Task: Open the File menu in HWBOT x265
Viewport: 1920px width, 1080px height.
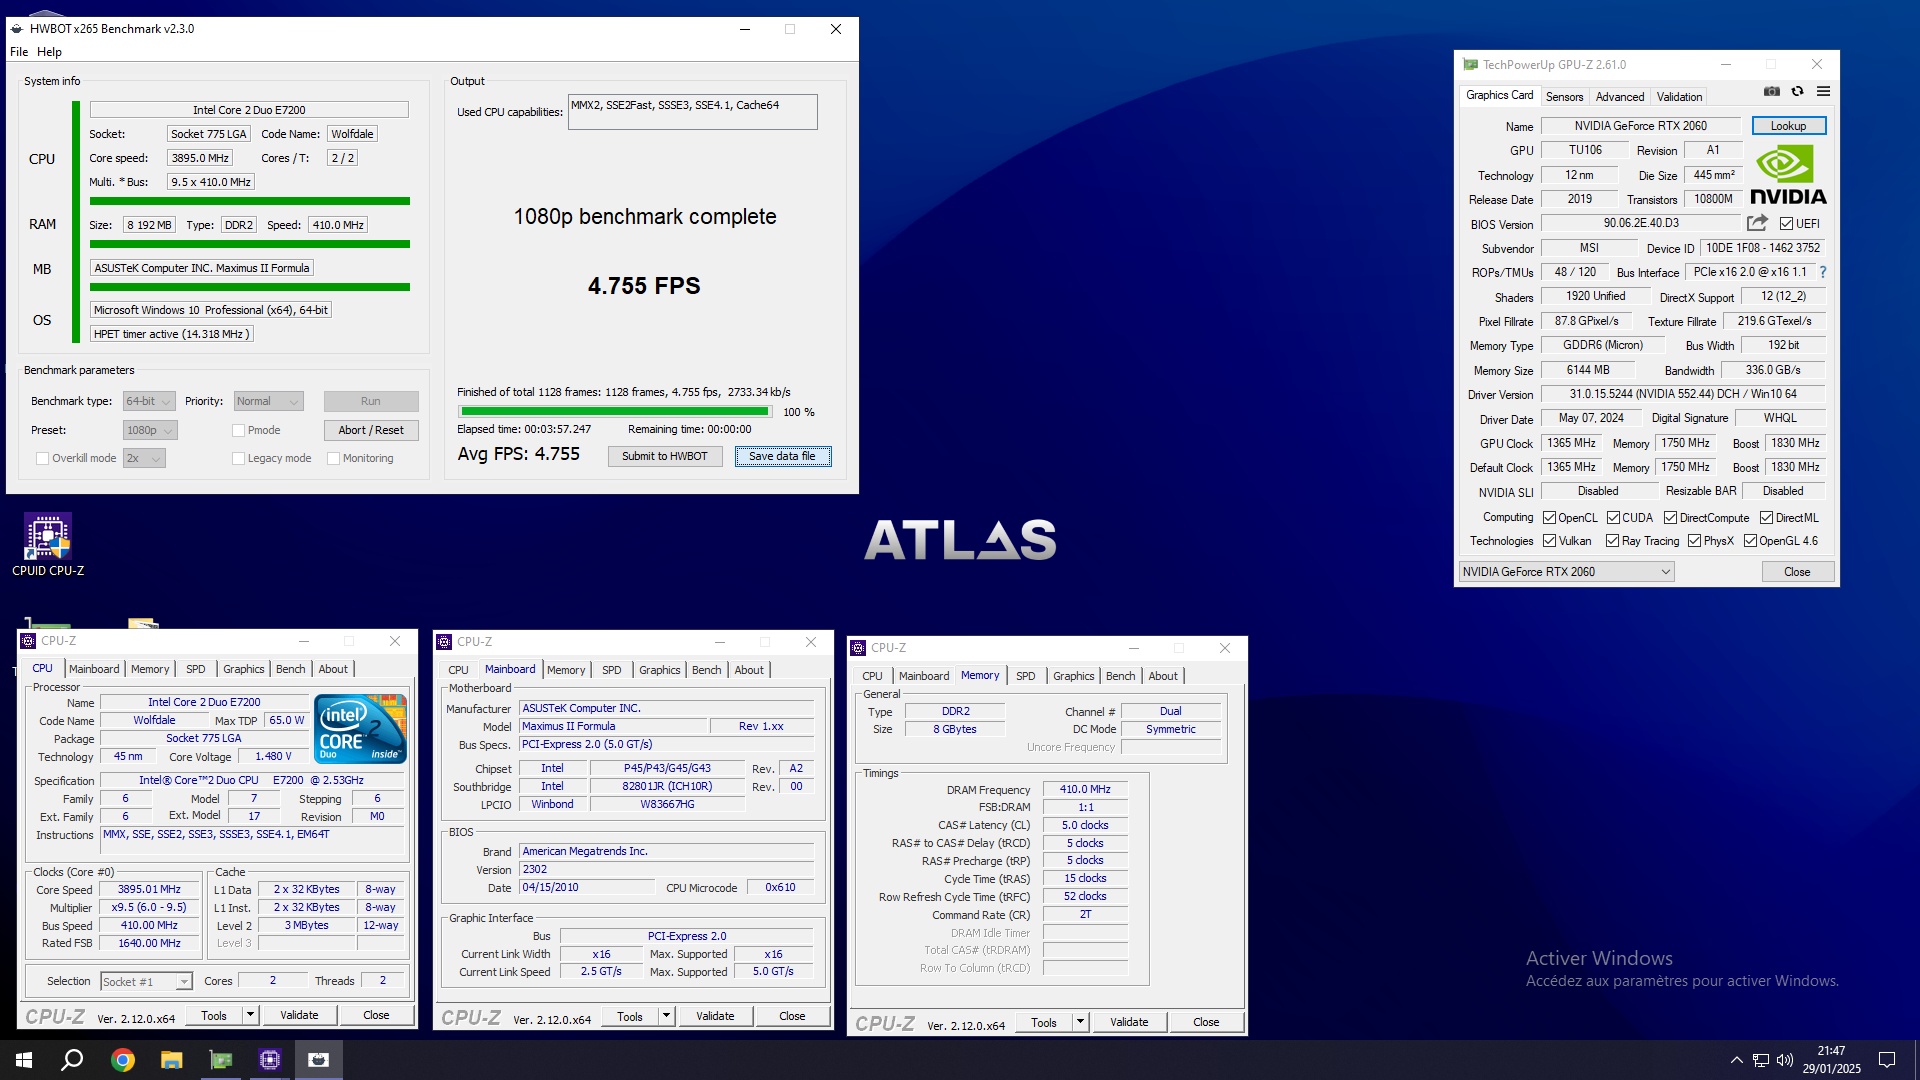Action: pyautogui.click(x=19, y=52)
